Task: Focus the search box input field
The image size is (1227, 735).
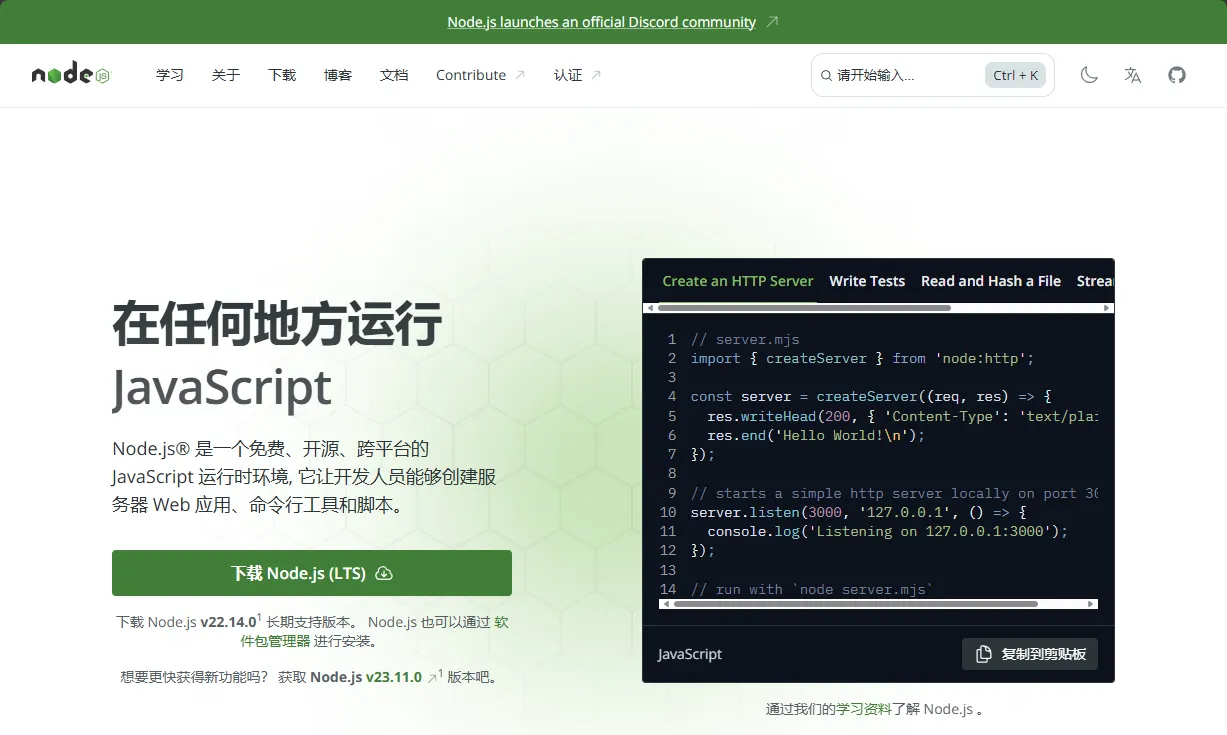Action: click(933, 75)
